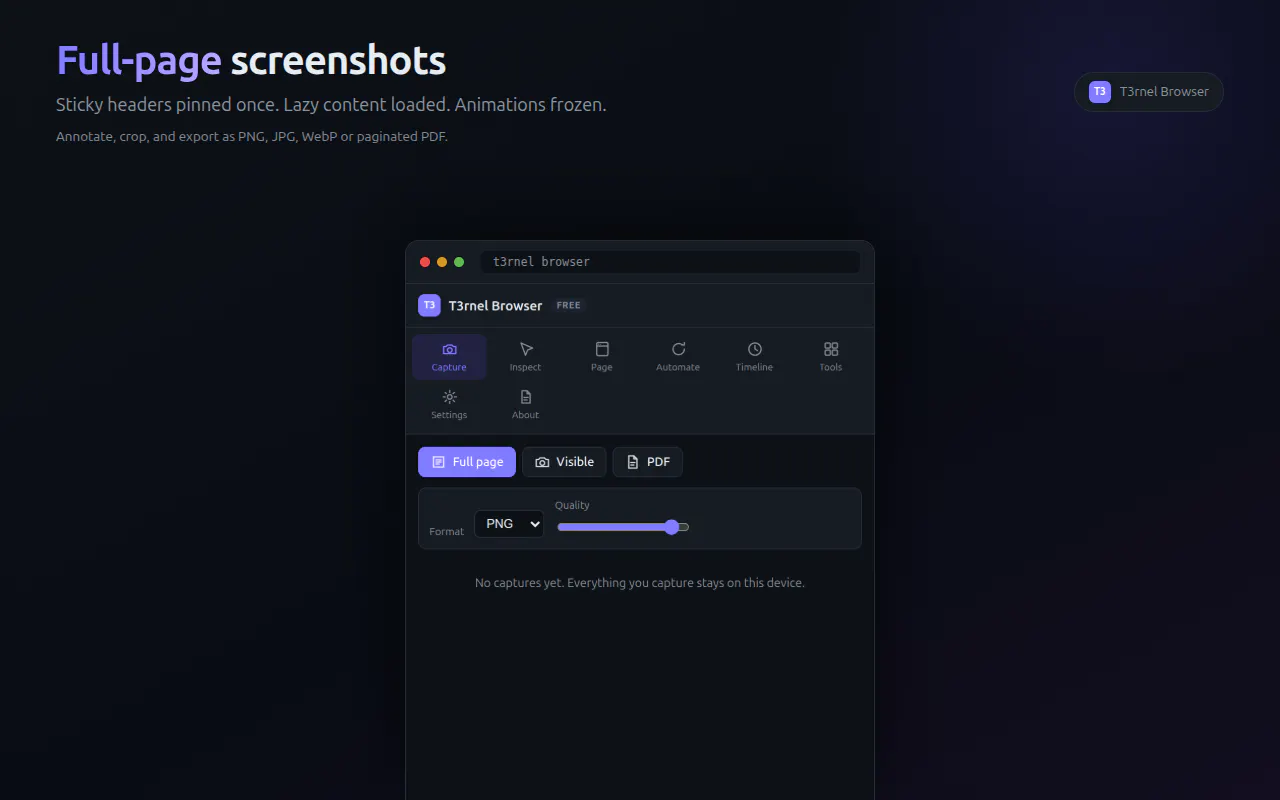This screenshot has height=800, width=1280.
Task: Switch to the Inspect tab
Action: 525,357
